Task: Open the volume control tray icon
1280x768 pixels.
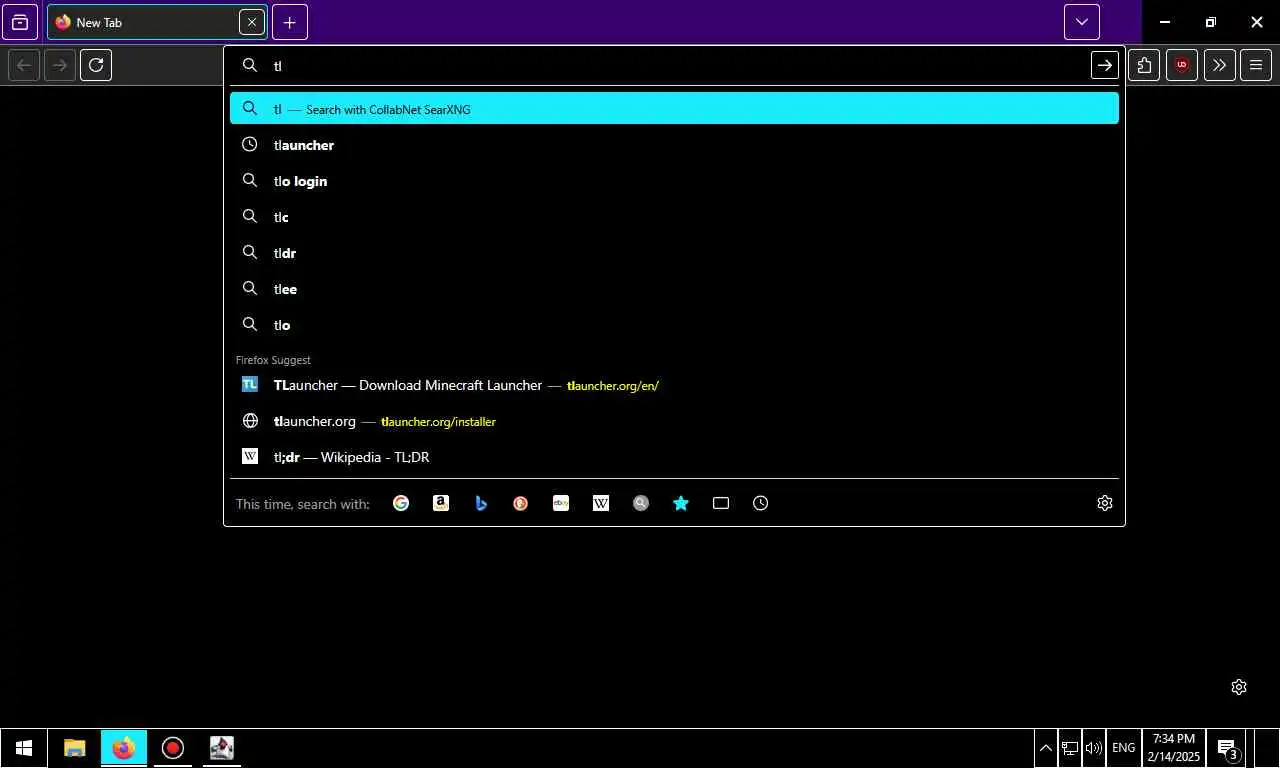Action: pyautogui.click(x=1094, y=748)
